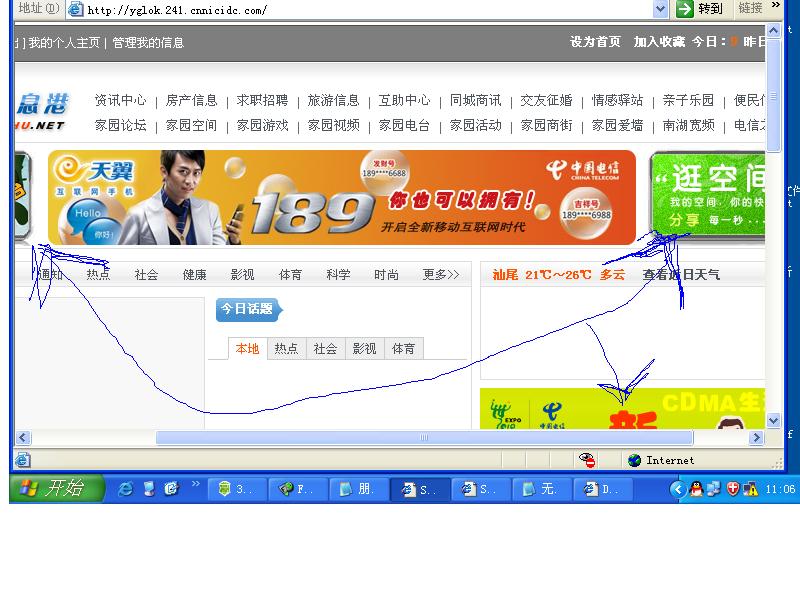The width and height of the screenshot is (800, 600).
Task: Open 管理我的信息 link
Action: point(148,42)
